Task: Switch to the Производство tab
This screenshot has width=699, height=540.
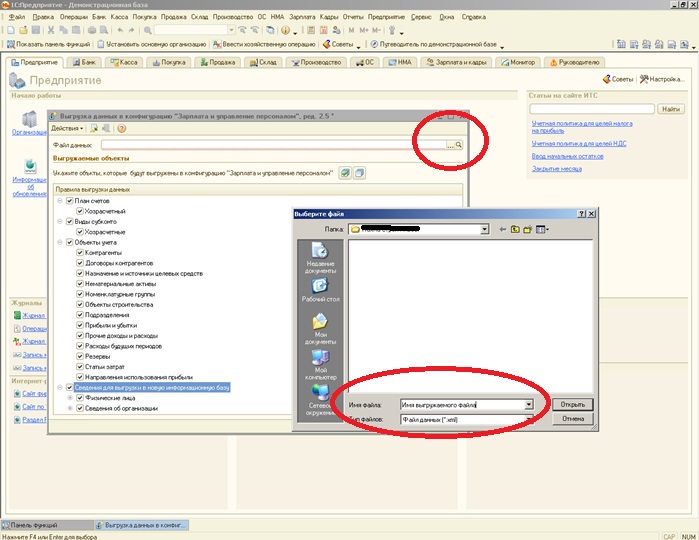Action: pos(317,62)
